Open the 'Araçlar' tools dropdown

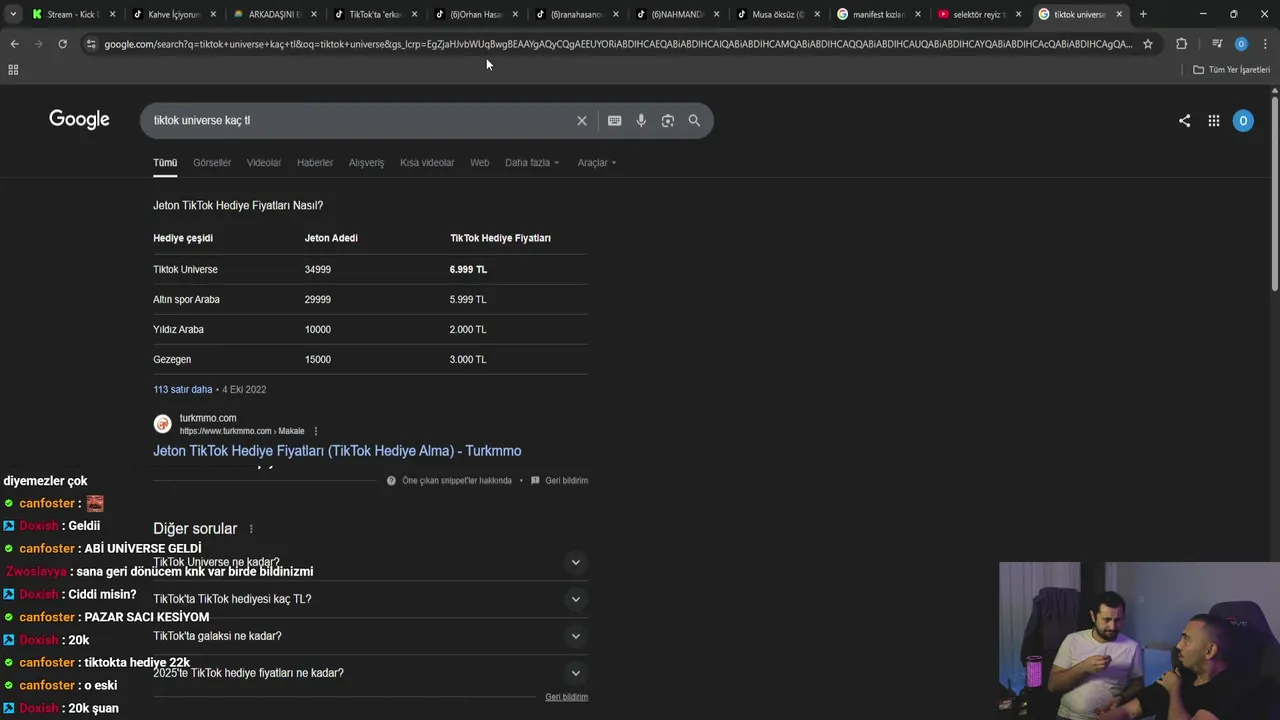[597, 162]
